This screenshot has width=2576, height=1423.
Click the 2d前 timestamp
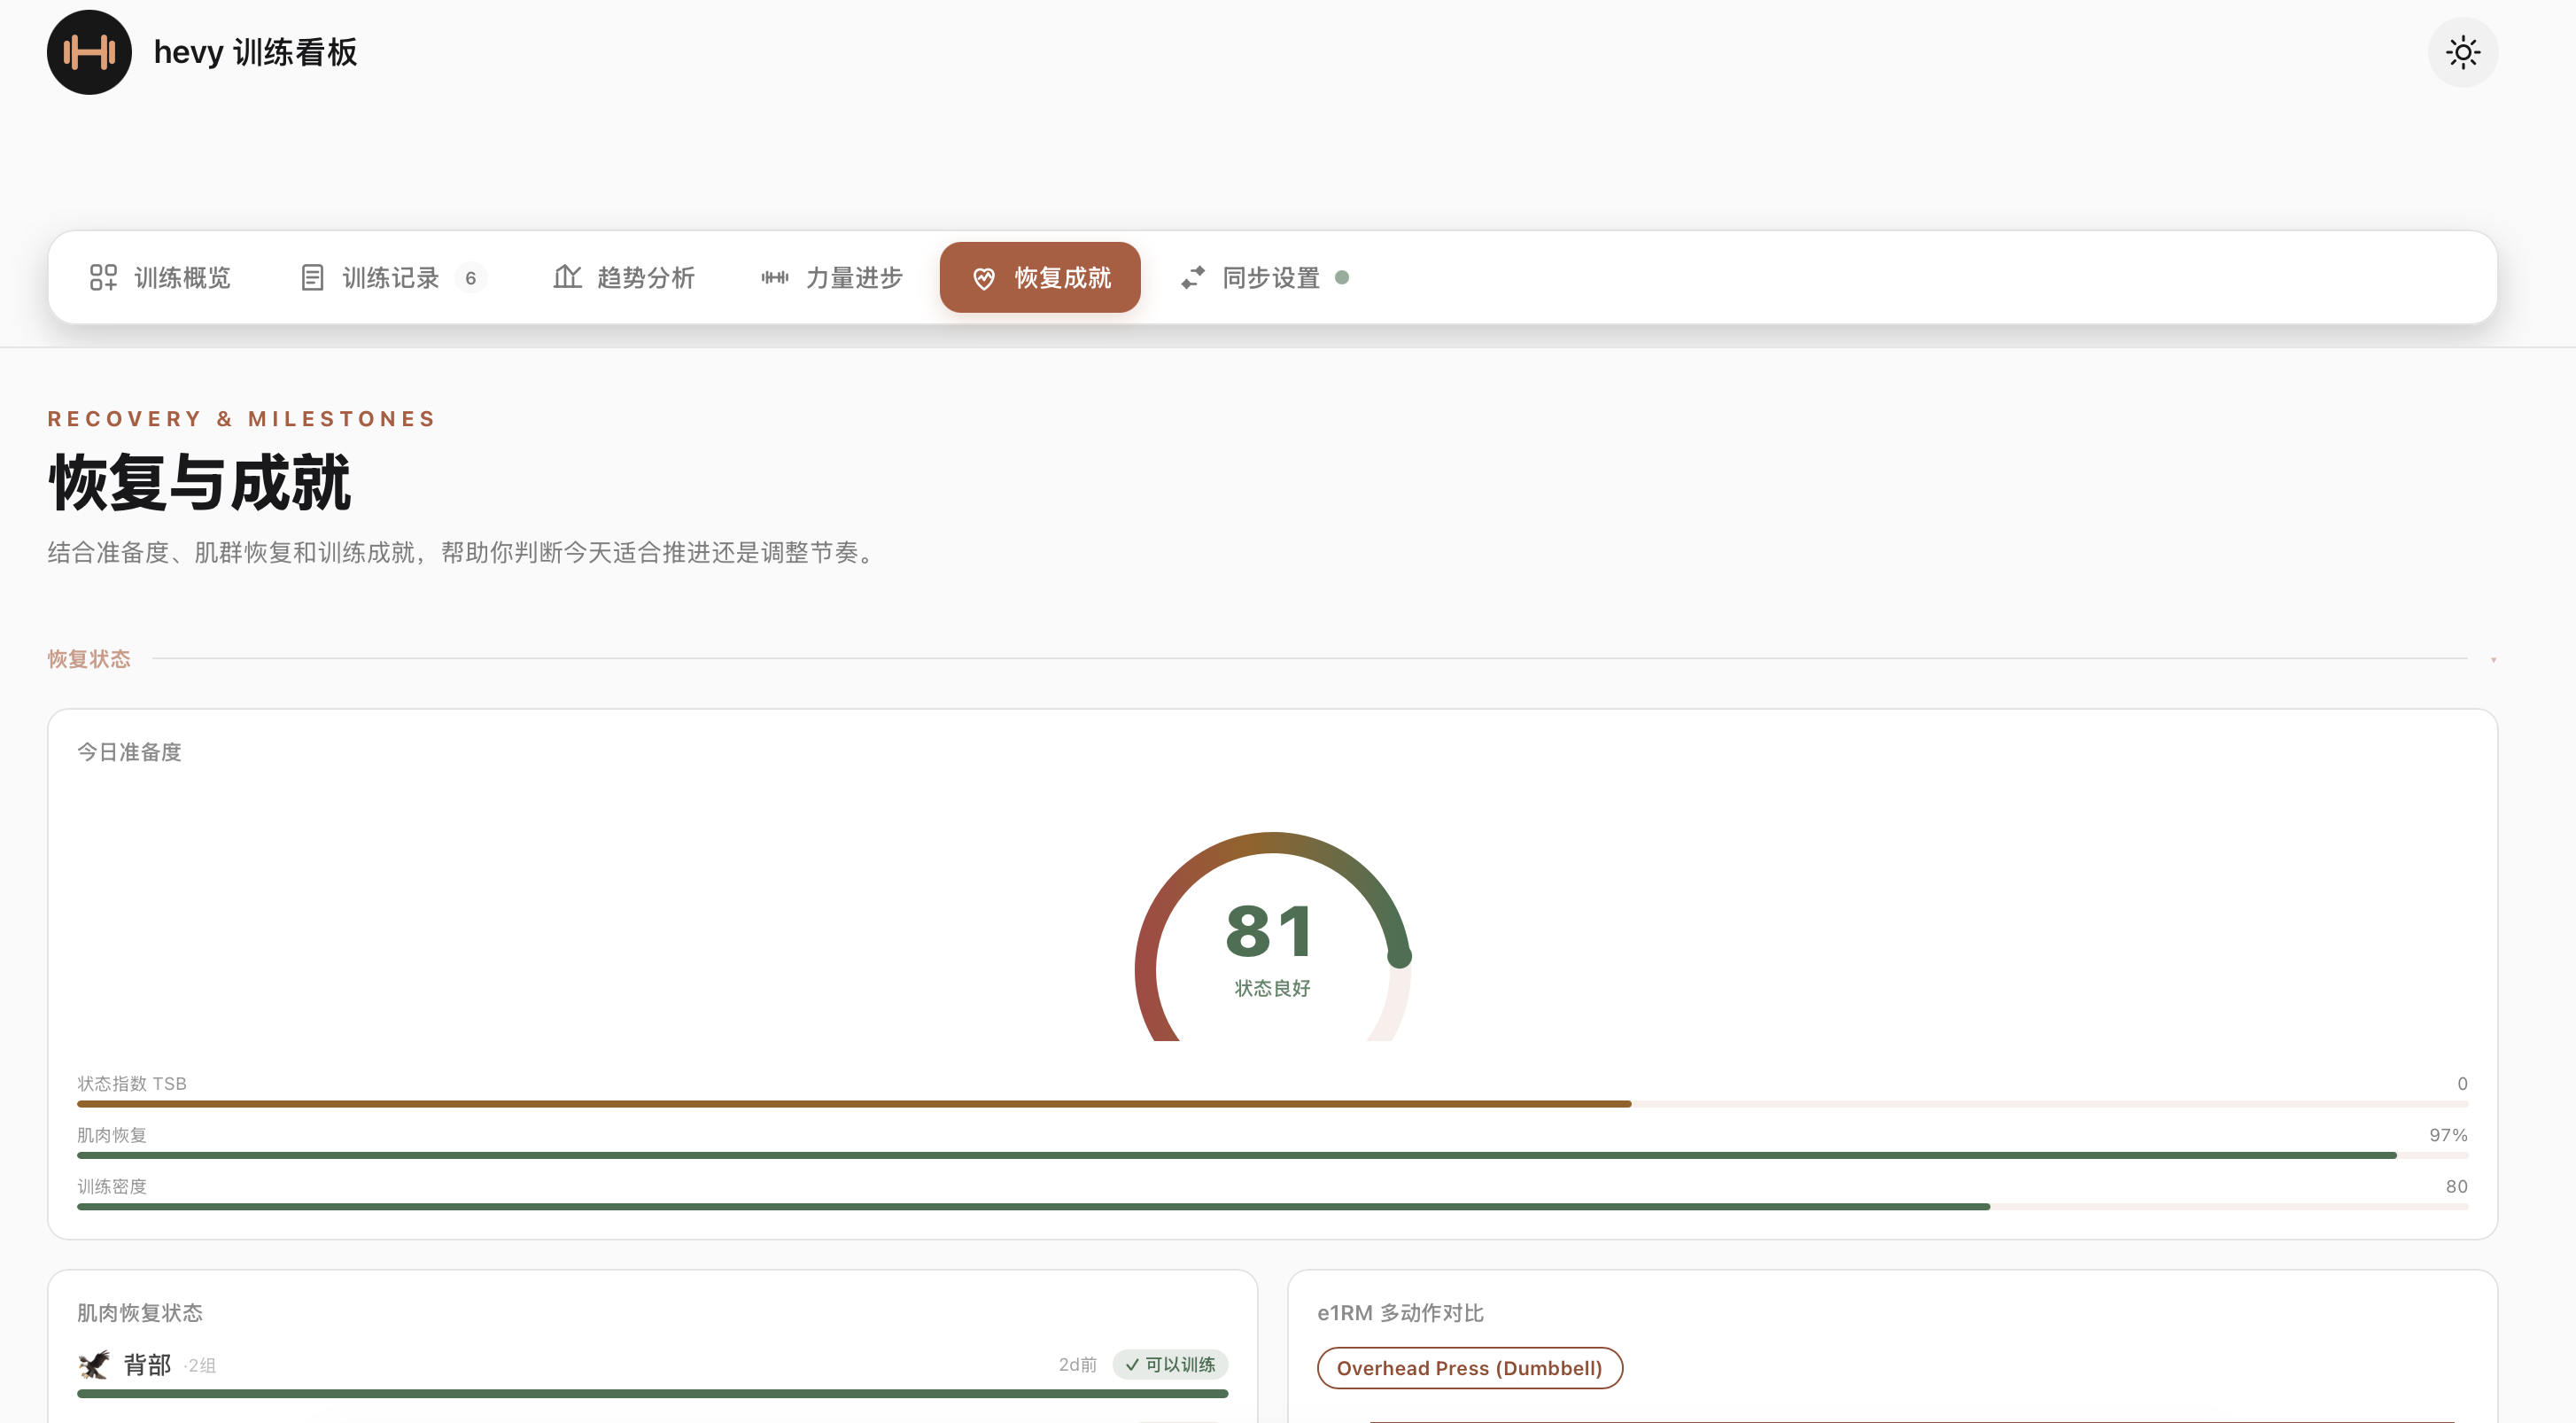pyautogui.click(x=1077, y=1365)
